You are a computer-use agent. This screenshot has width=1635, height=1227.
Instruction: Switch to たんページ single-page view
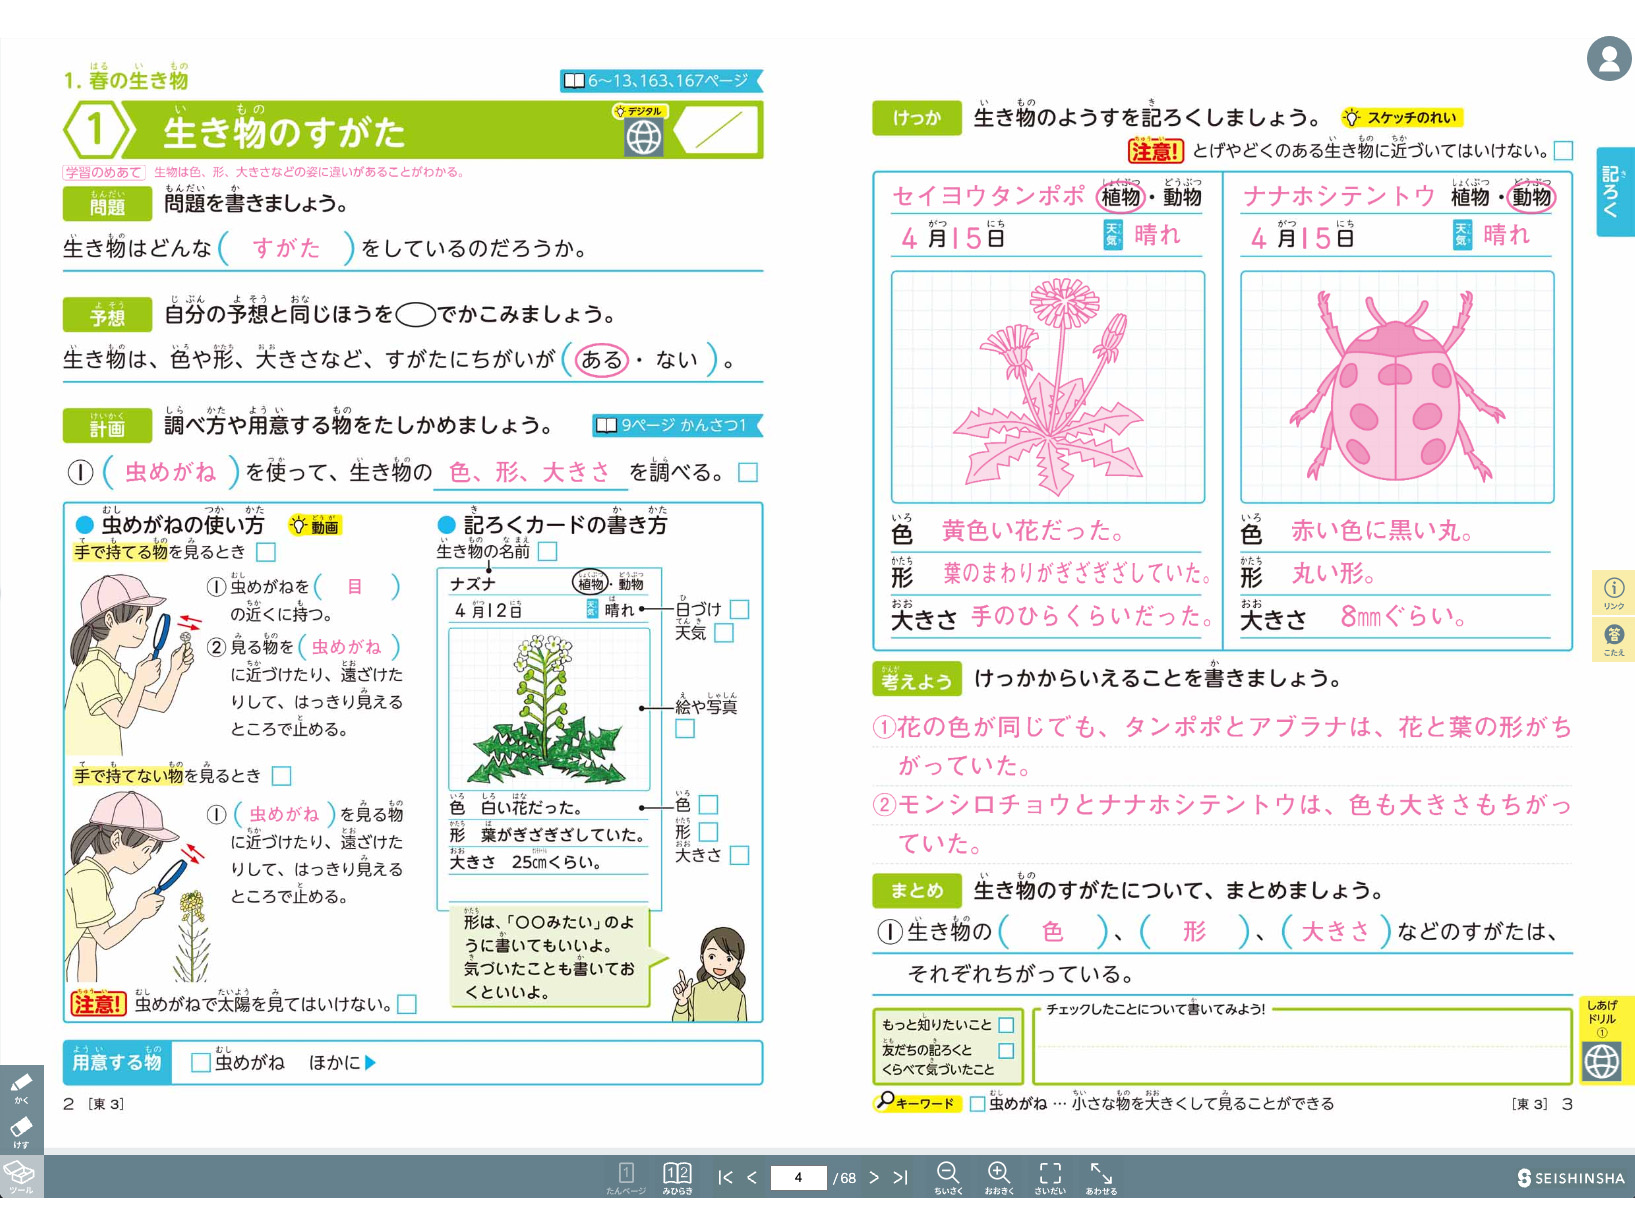pyautogui.click(x=626, y=1177)
